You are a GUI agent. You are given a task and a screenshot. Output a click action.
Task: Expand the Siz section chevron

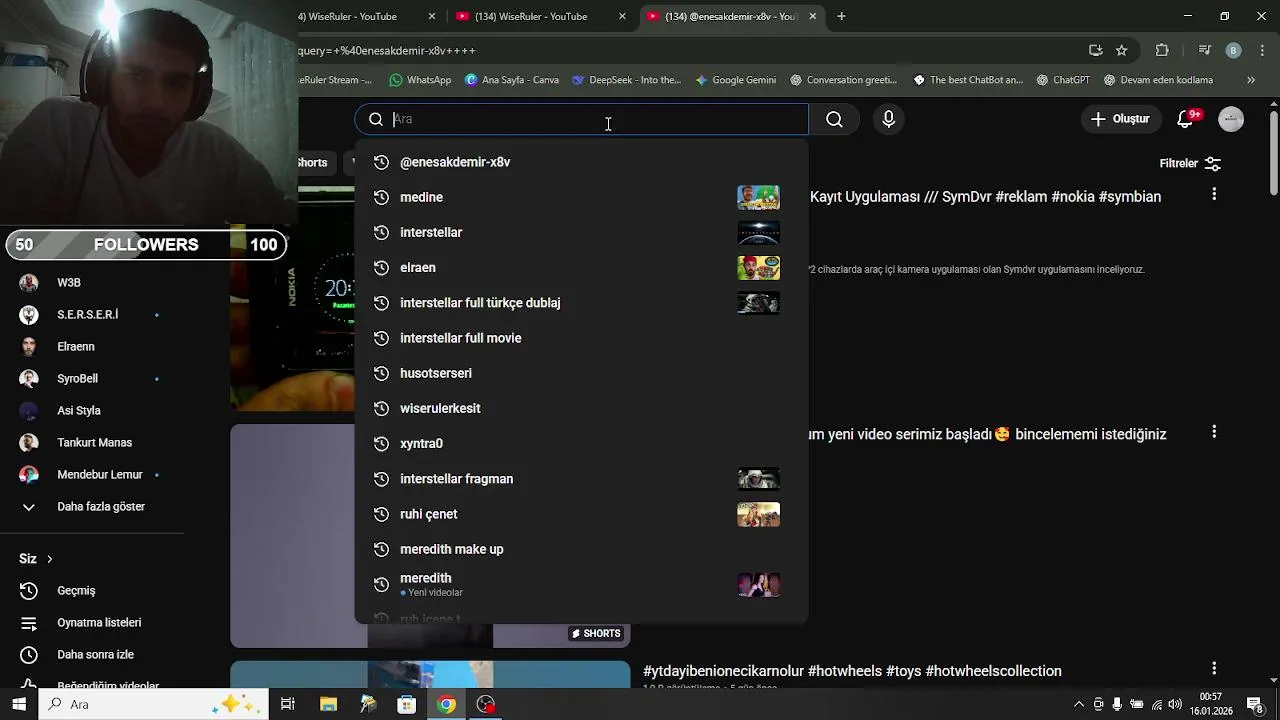click(49, 559)
